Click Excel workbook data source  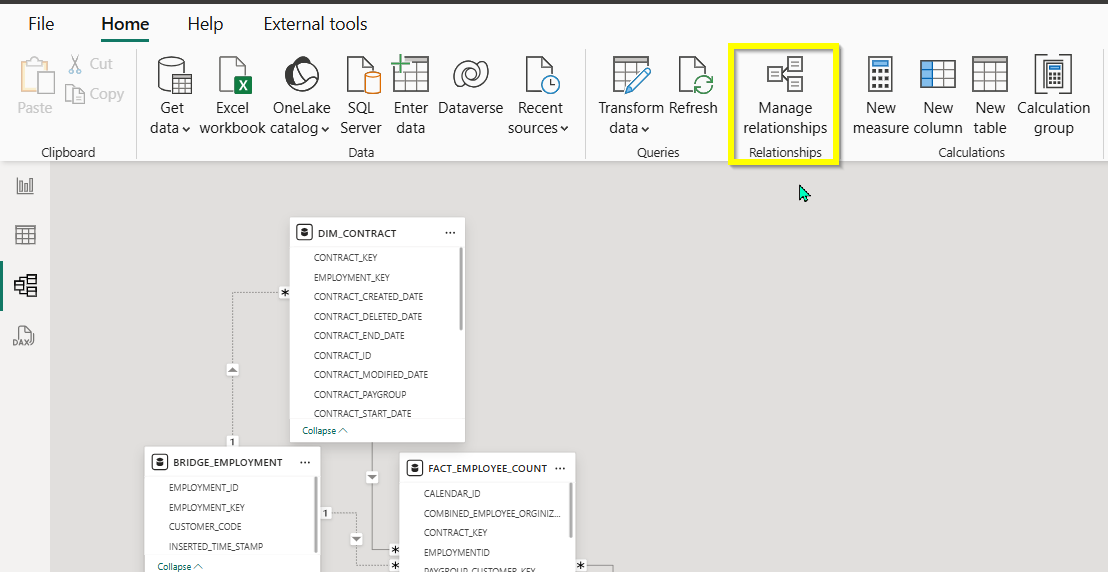click(x=232, y=96)
